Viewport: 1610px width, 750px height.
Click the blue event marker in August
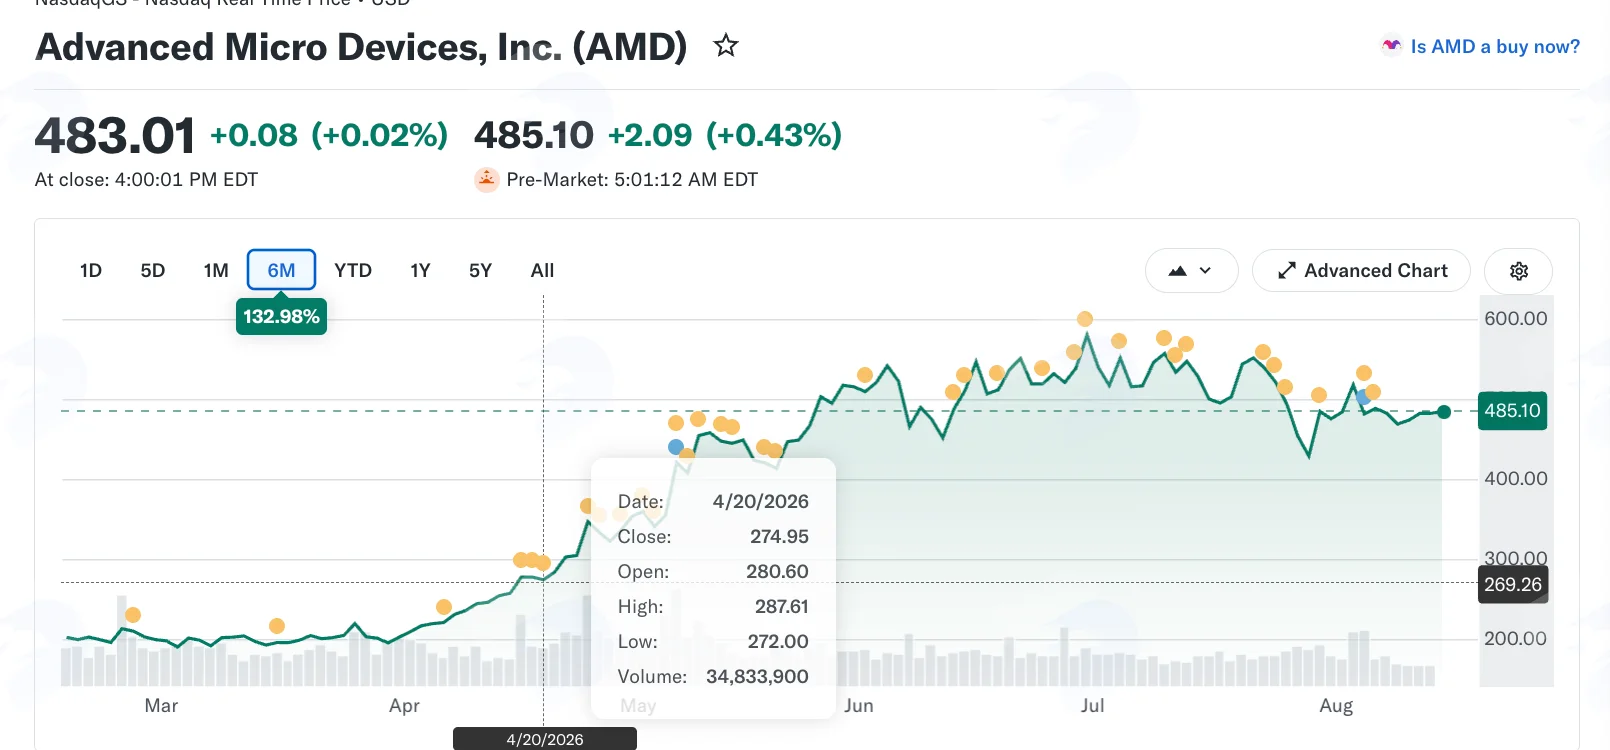pos(1362,397)
